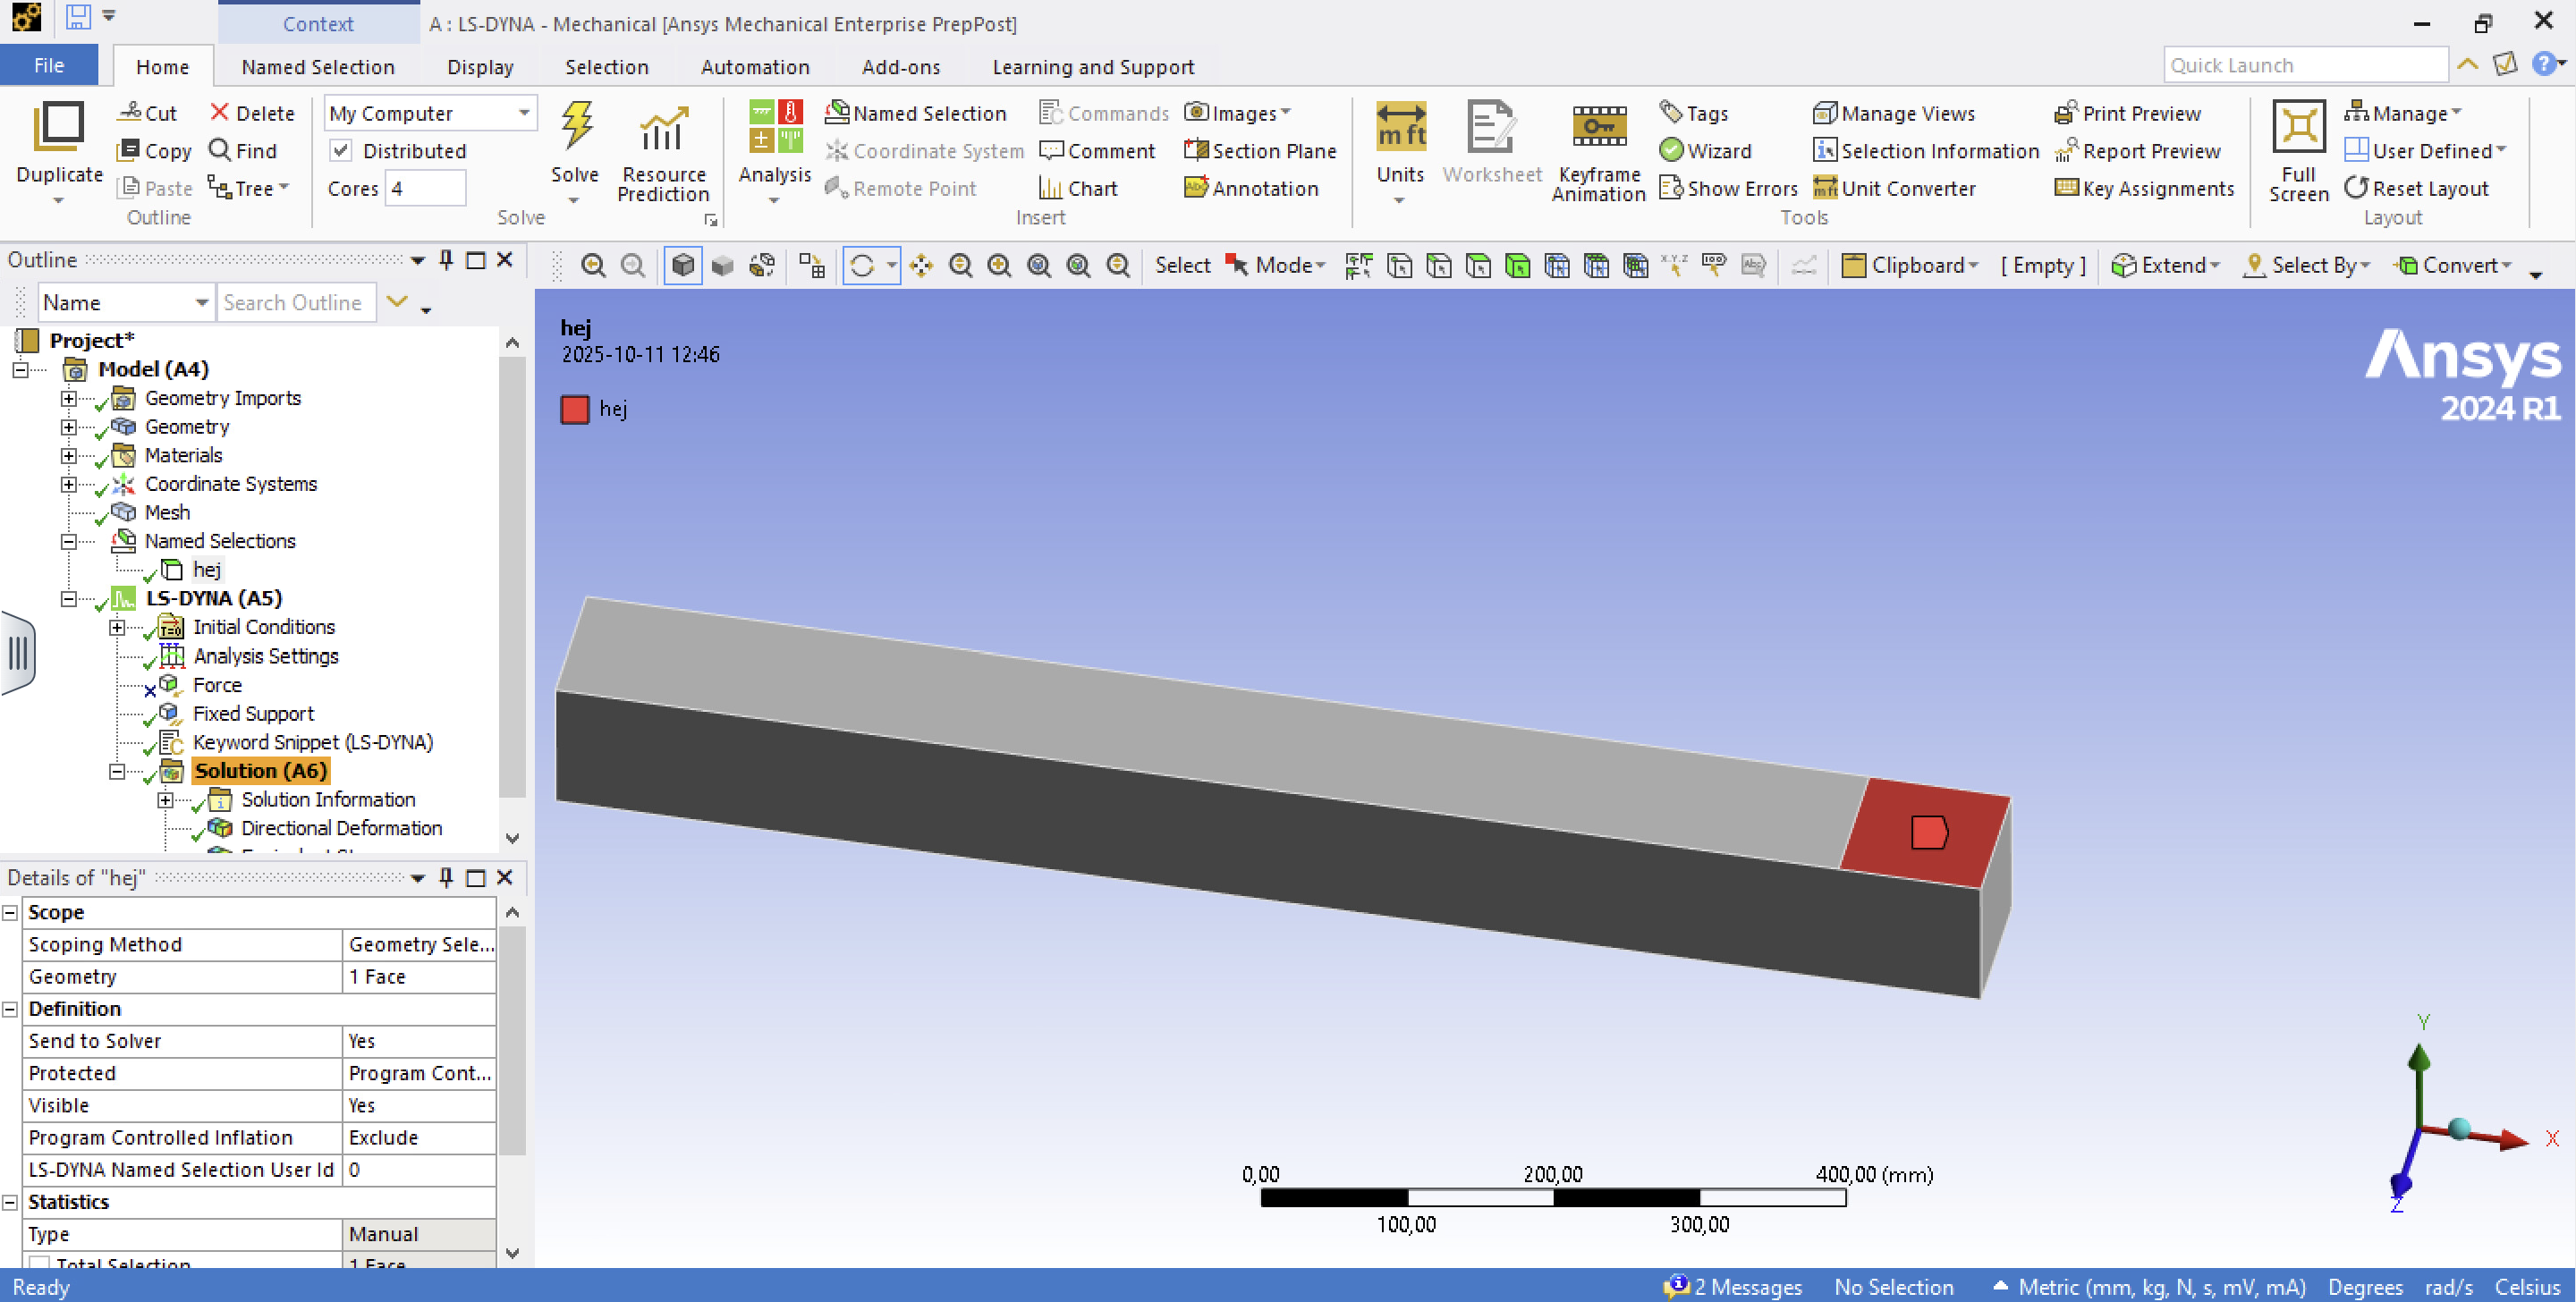
Task: Enter Full Screen mode
Action: point(2297,128)
